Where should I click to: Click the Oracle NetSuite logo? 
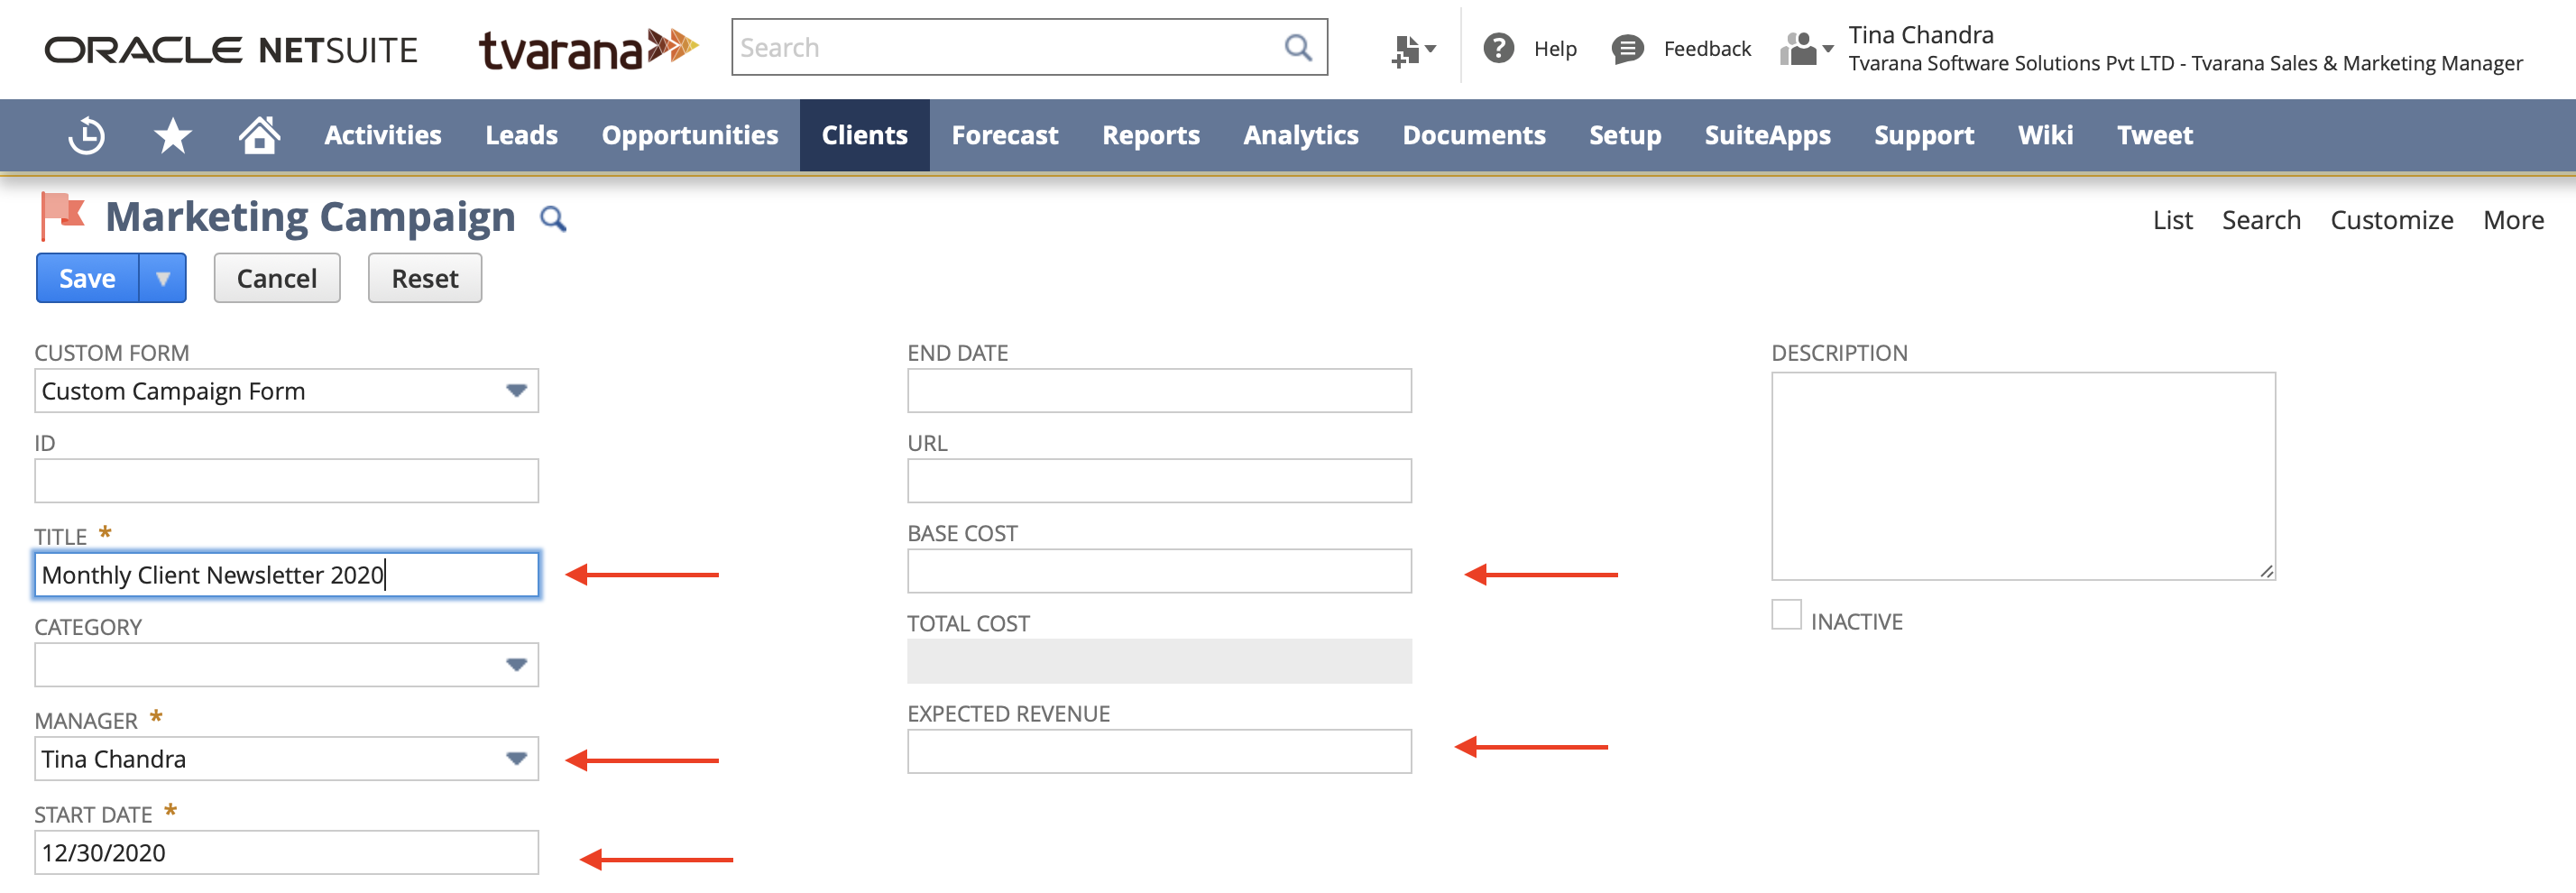point(231,49)
